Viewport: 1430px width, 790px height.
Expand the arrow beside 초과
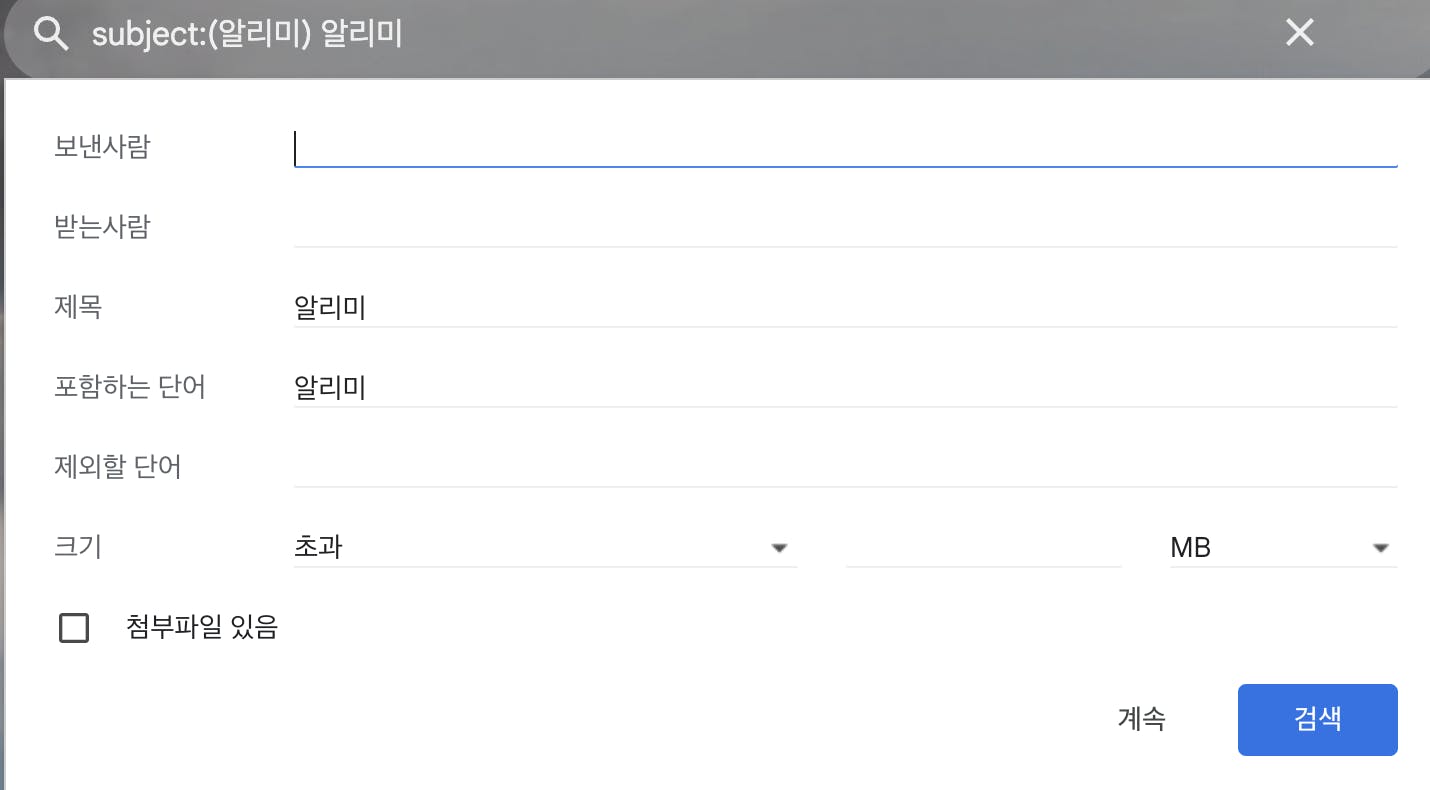pyautogui.click(x=780, y=548)
